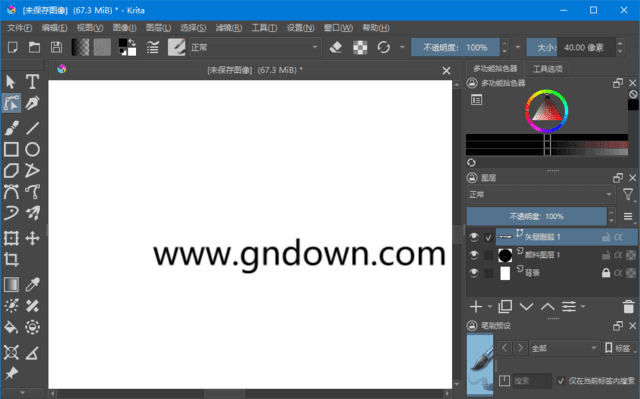640x399 pixels.
Task: Select the Smart Patch tool
Action: 32,306
